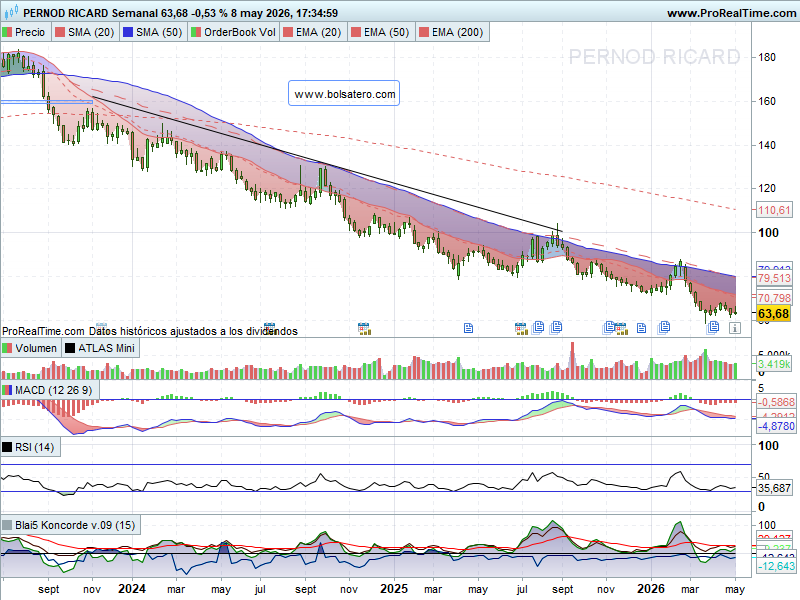This screenshot has width=800, height=600.
Task: Open the calendar event icon at July 2025
Action: click(521, 329)
